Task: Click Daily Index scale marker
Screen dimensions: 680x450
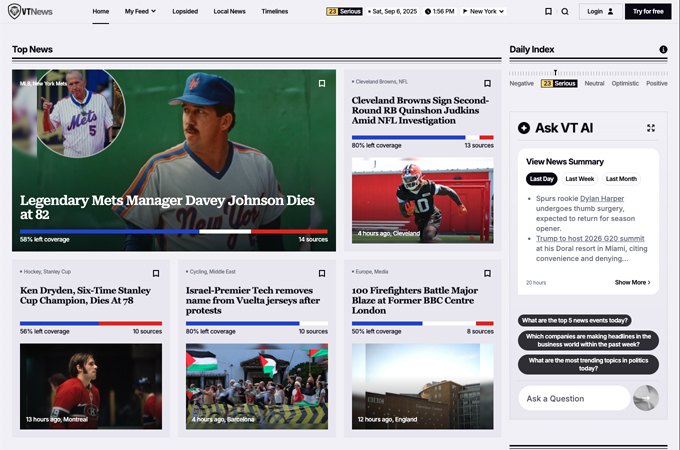Action: (555, 73)
